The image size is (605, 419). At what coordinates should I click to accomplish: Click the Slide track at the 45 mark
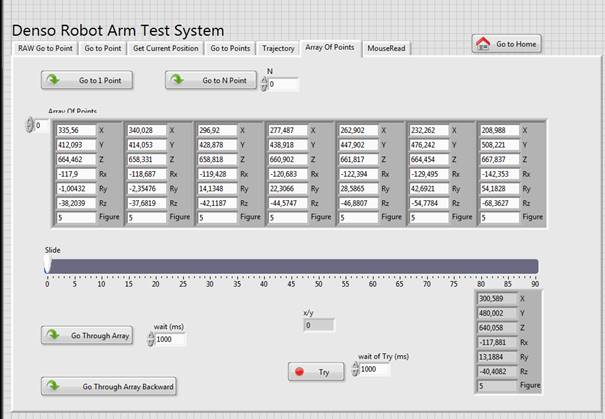pyautogui.click(x=291, y=266)
